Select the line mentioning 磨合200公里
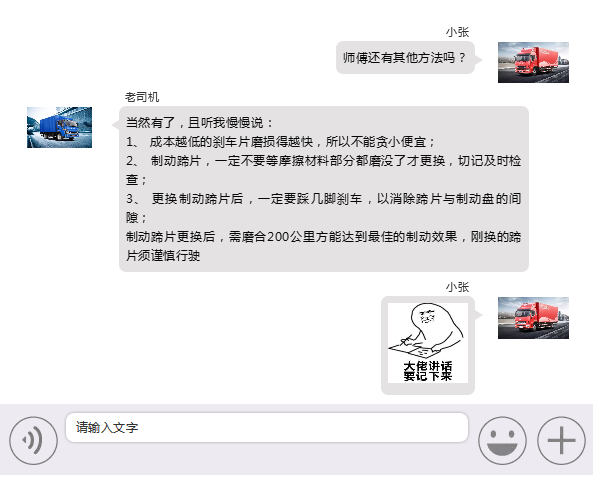Viewport: 593px width, 502px height. [x=324, y=237]
